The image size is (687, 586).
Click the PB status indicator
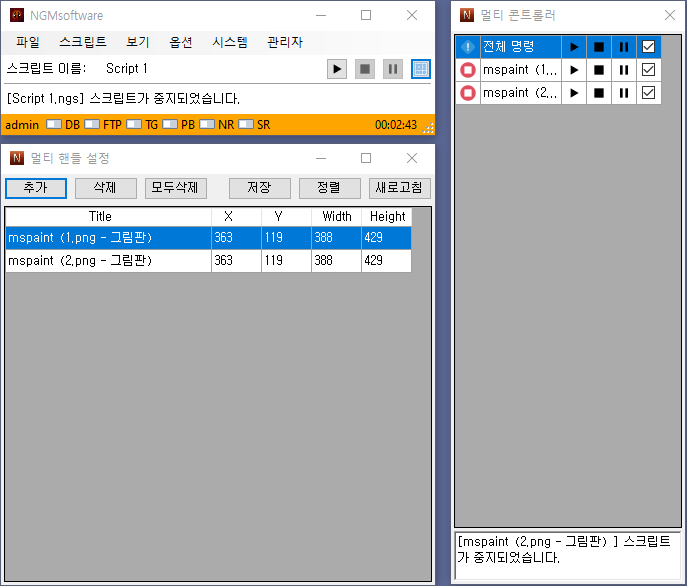click(178, 125)
